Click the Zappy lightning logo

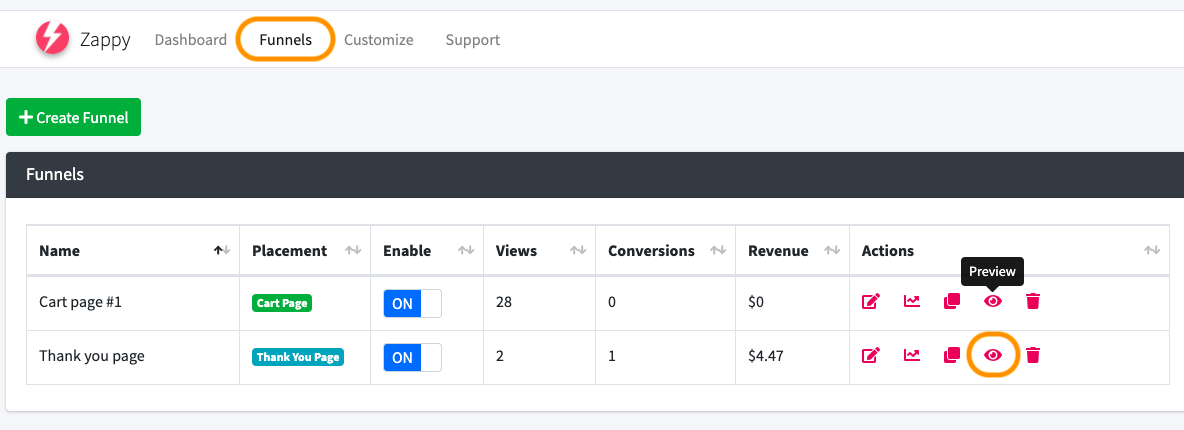(51, 39)
